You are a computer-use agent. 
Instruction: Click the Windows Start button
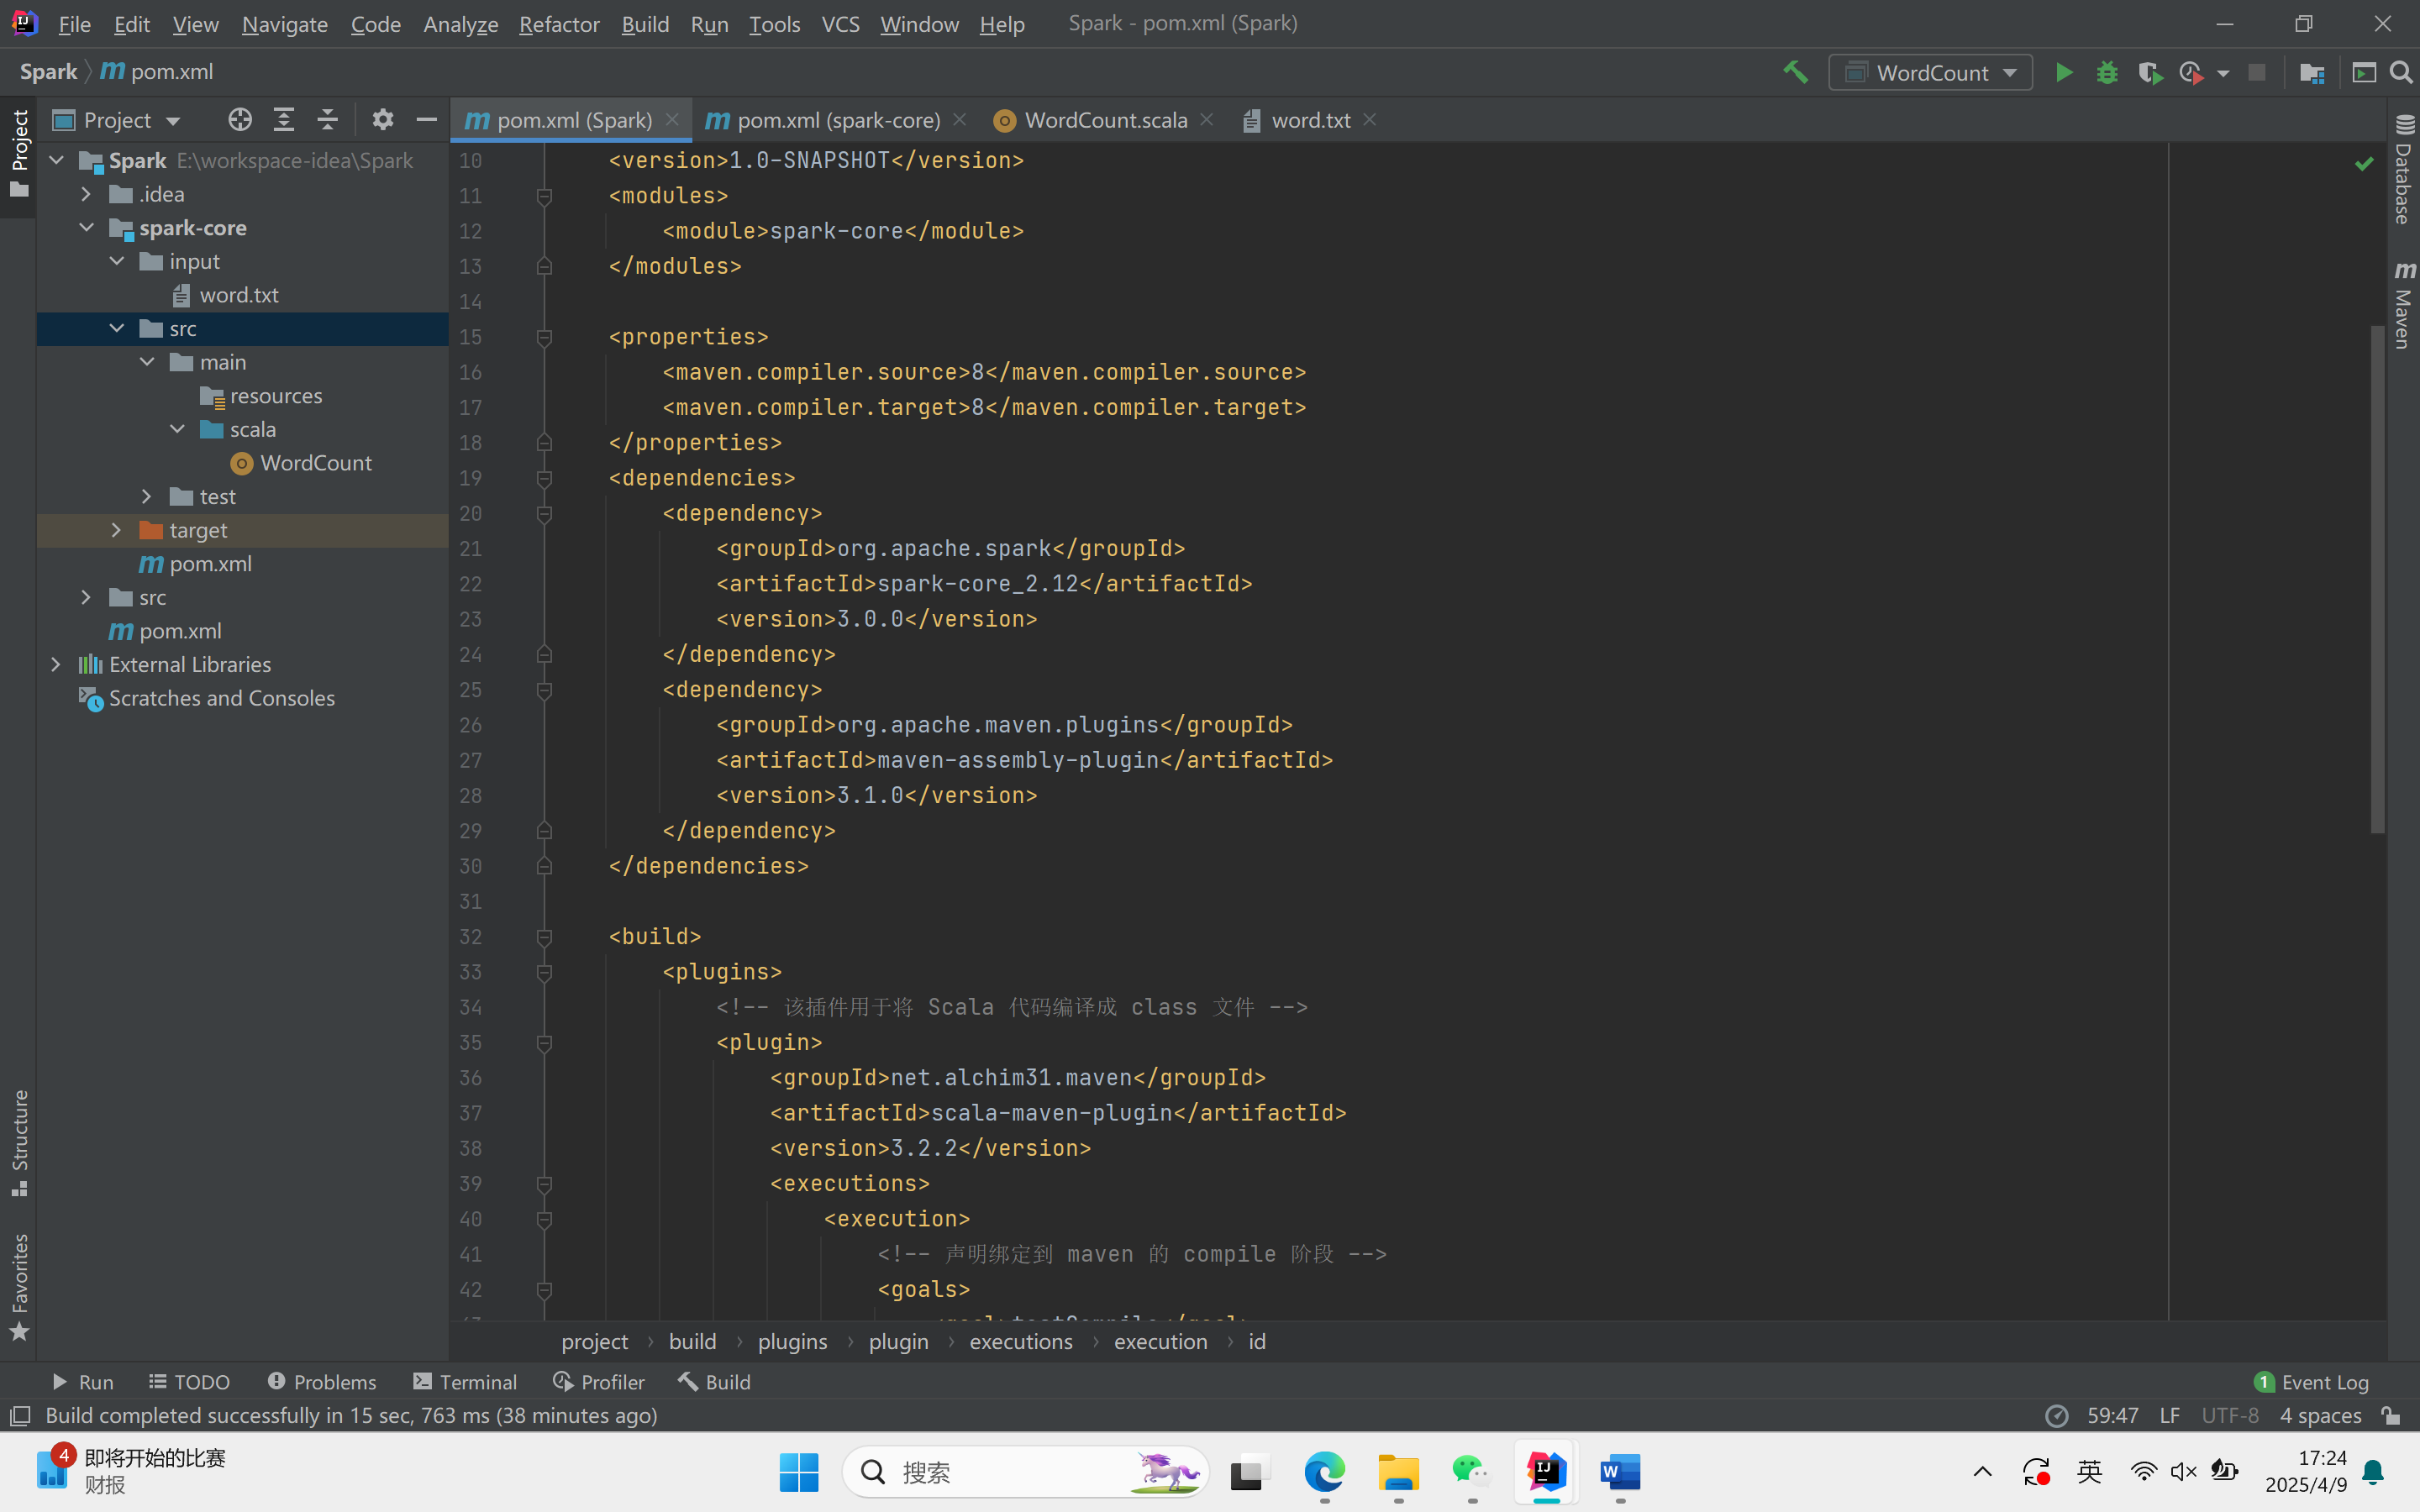(x=798, y=1471)
